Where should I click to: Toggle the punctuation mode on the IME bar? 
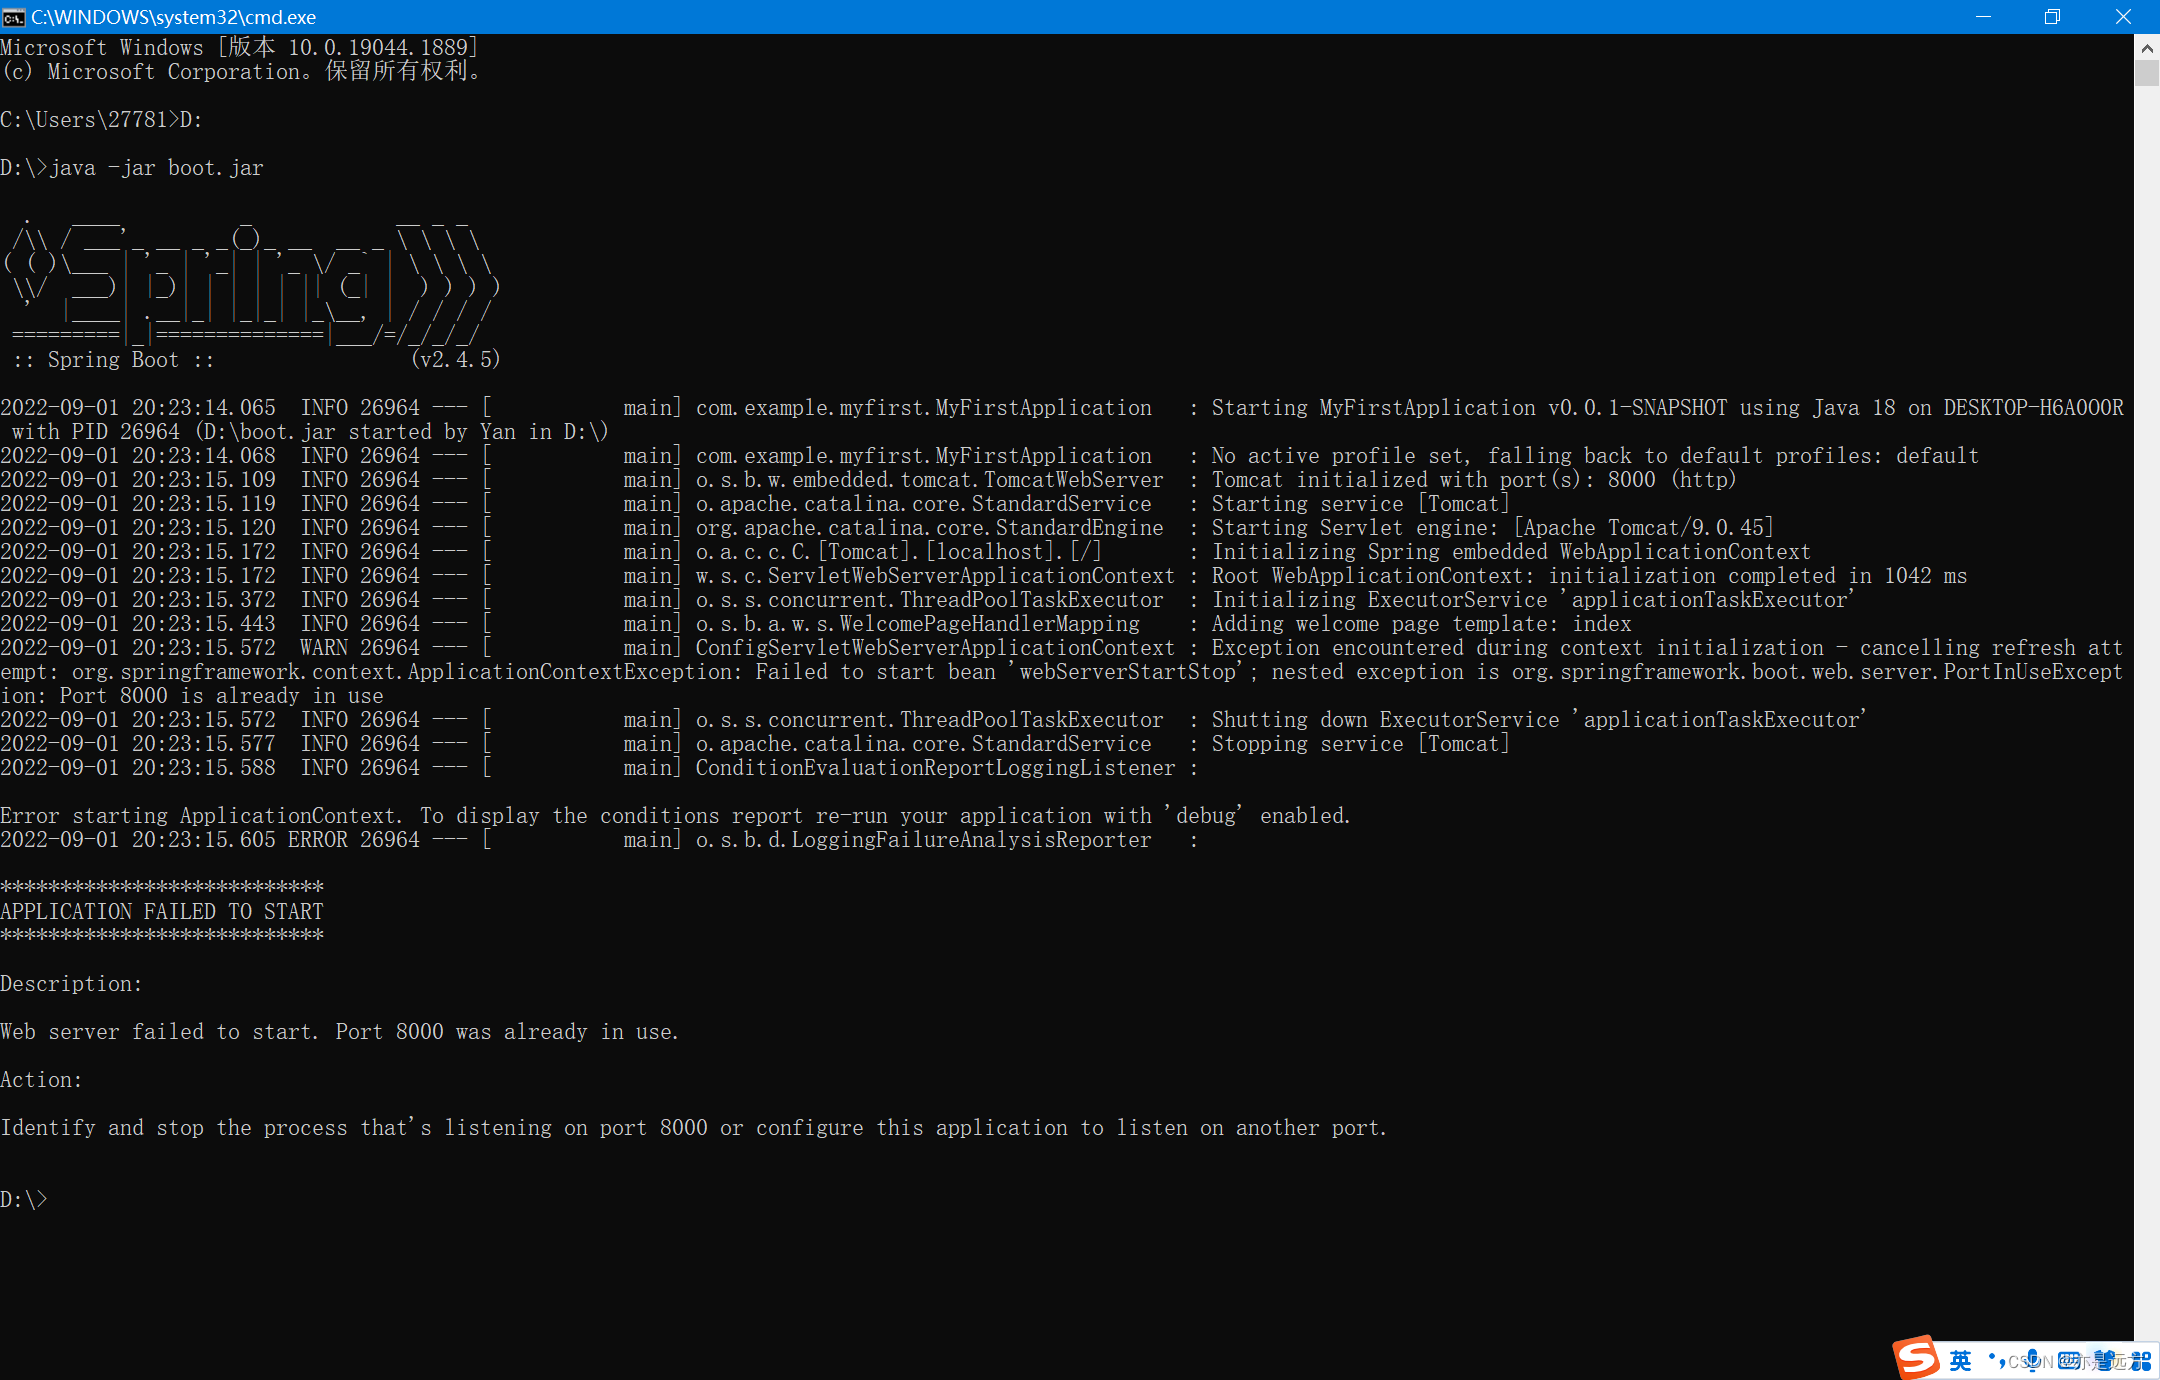click(1998, 1360)
